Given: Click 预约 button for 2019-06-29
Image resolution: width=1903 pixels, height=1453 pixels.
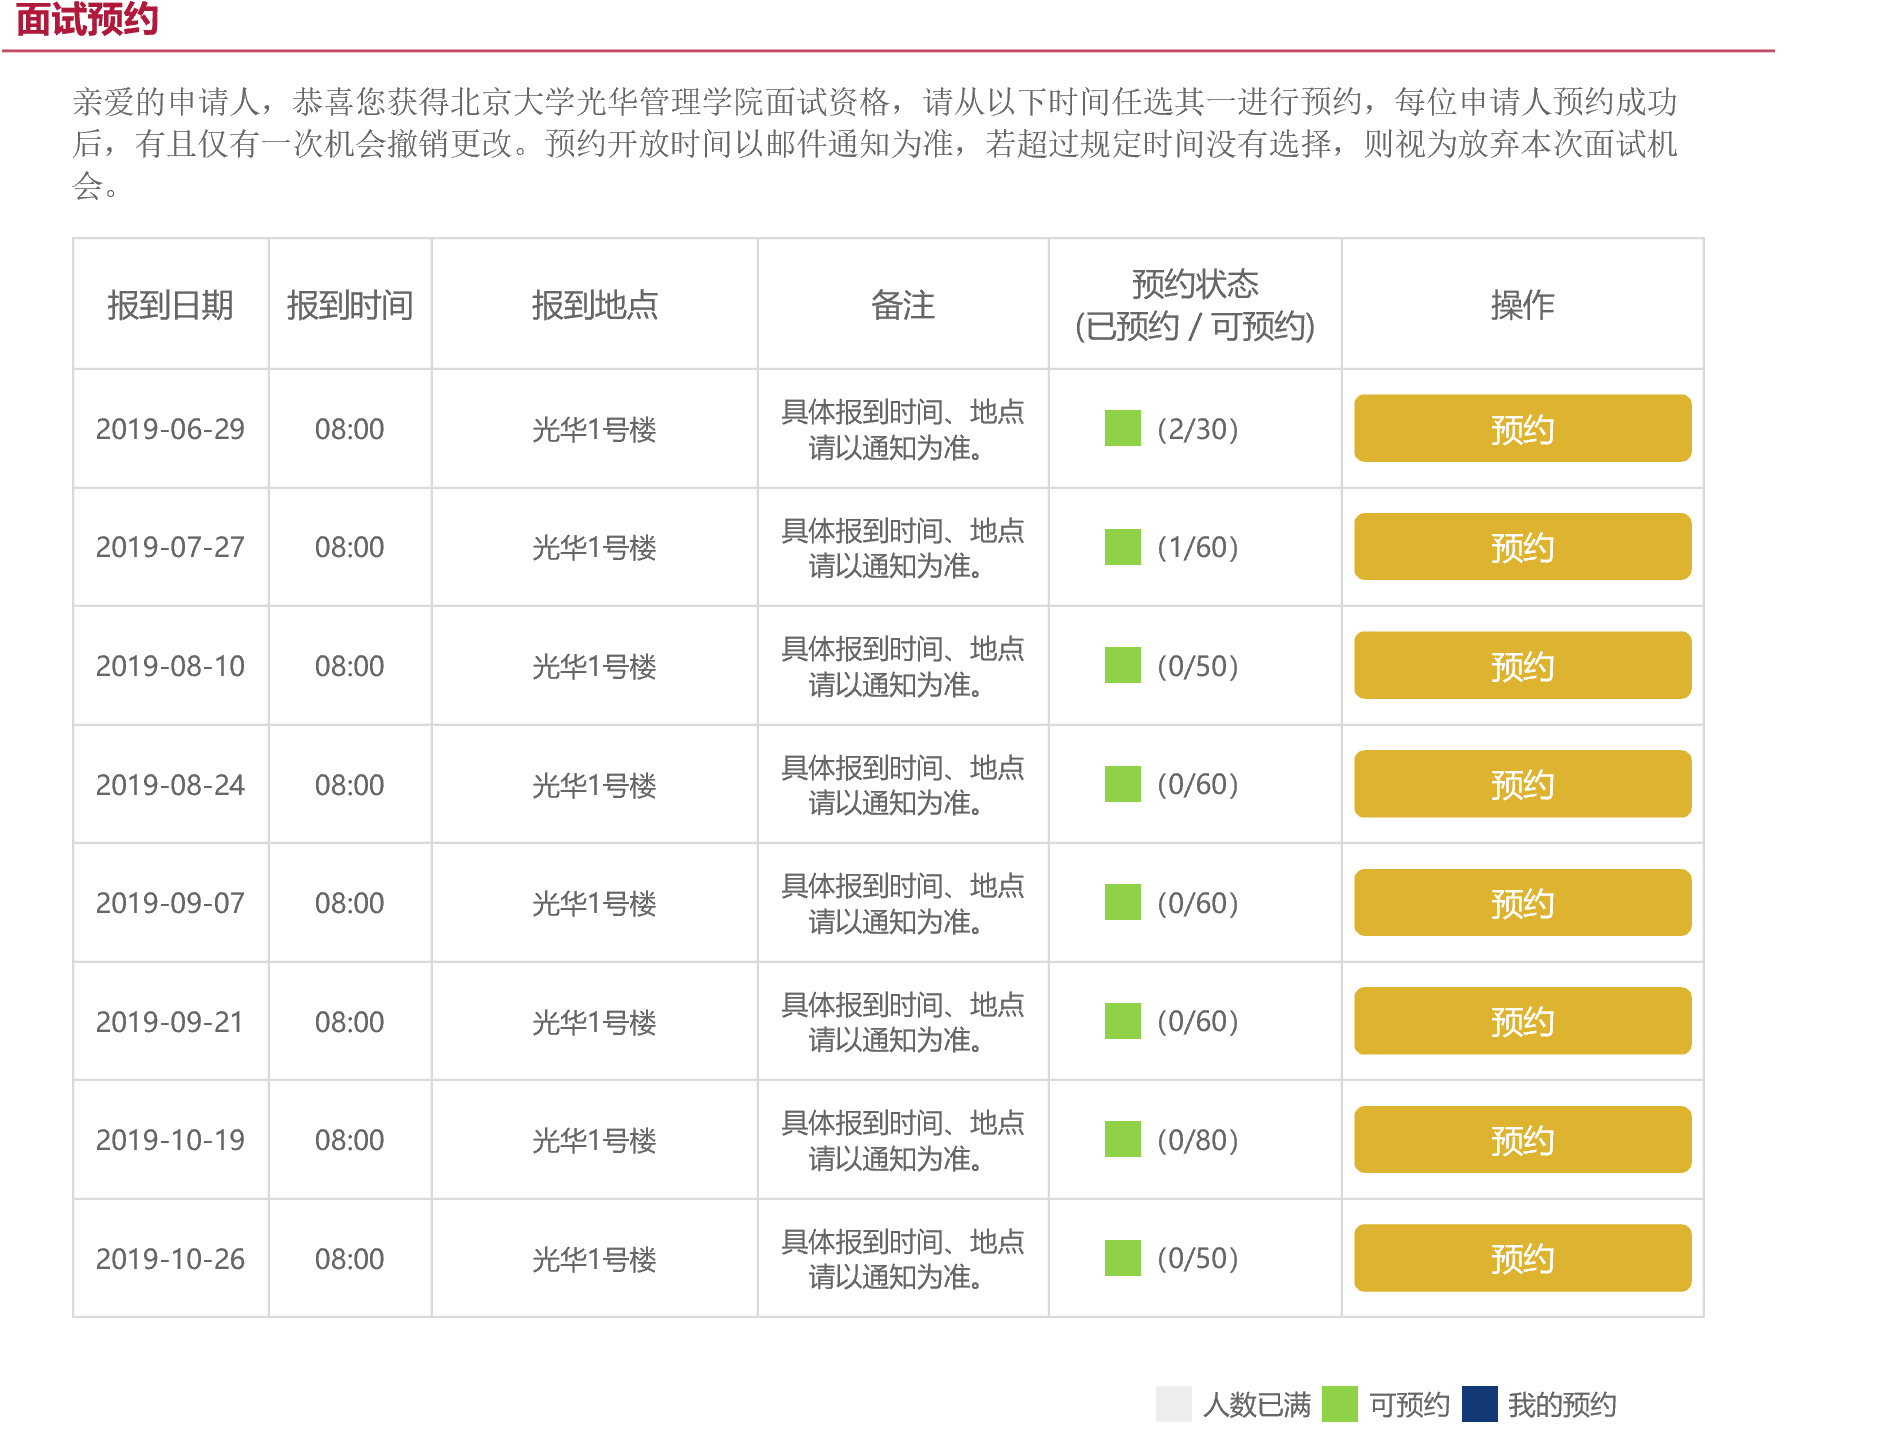Looking at the screenshot, I should click(1522, 428).
